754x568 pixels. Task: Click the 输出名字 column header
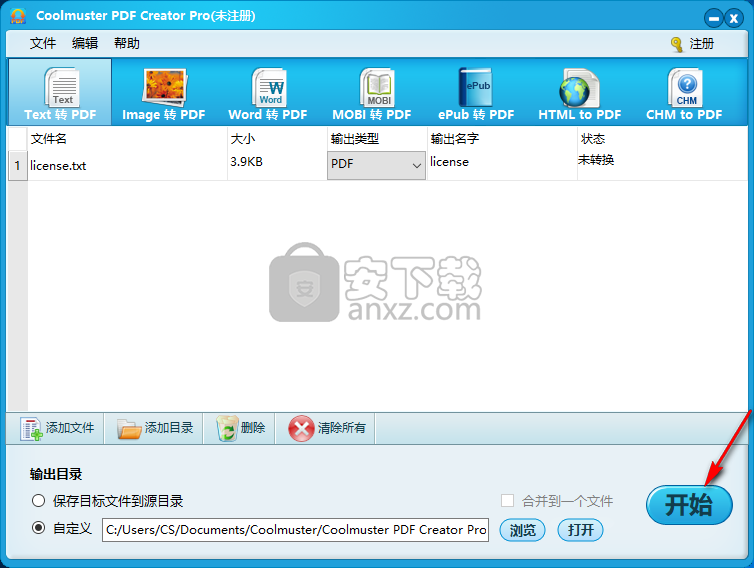point(502,139)
